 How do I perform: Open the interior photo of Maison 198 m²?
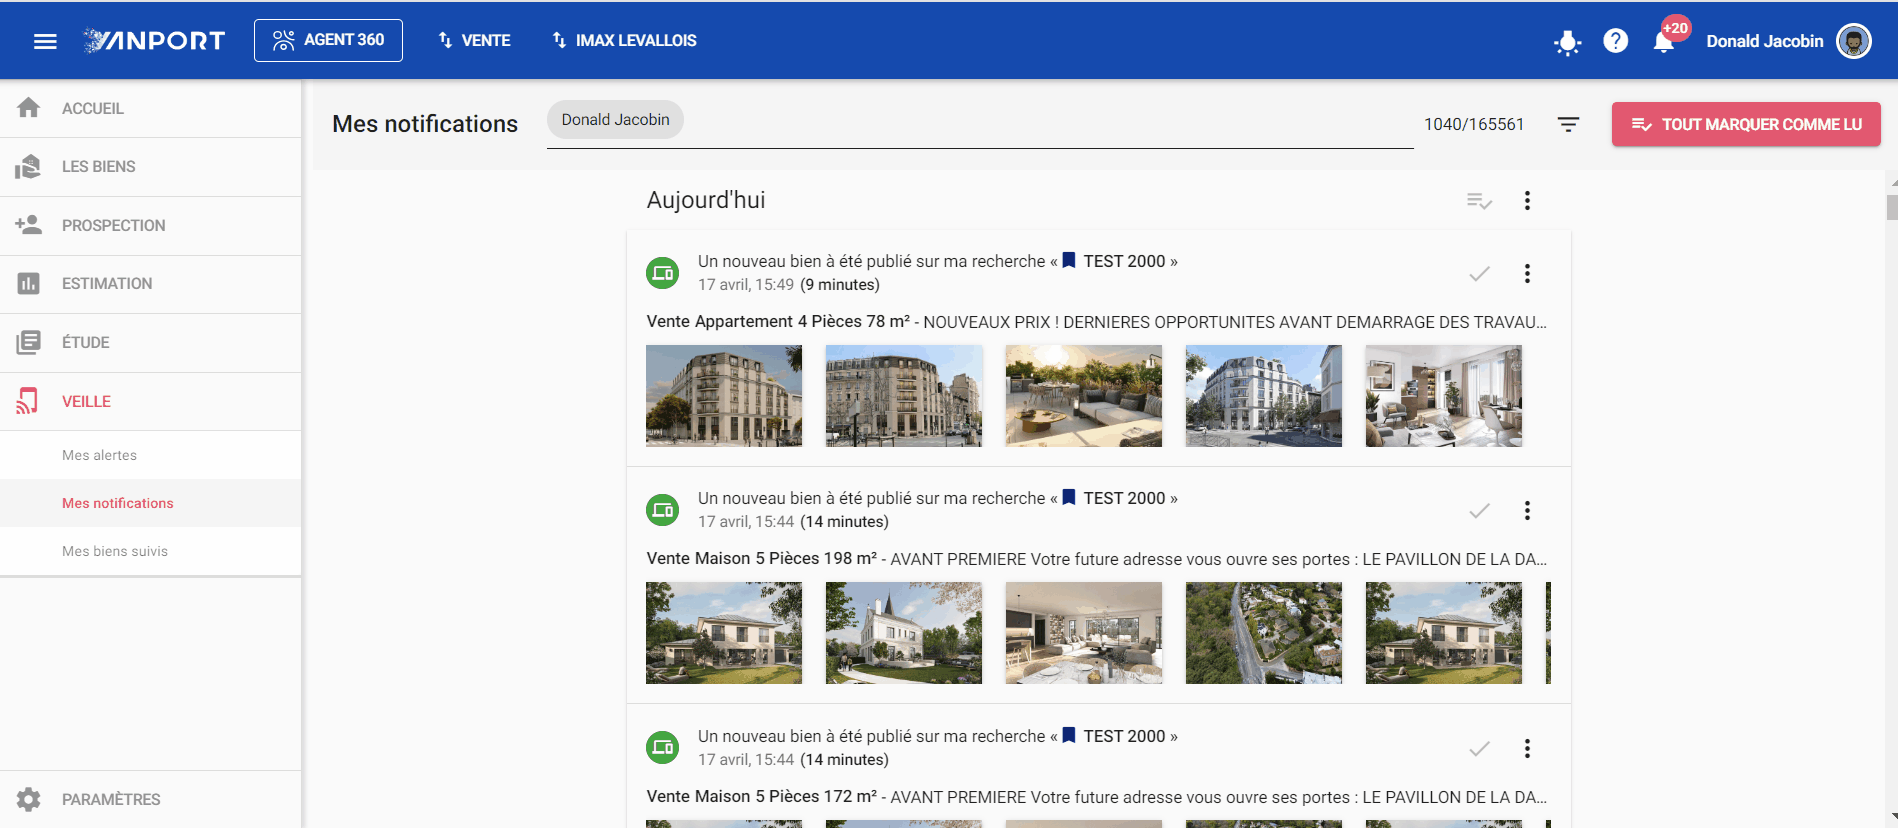click(x=1084, y=633)
